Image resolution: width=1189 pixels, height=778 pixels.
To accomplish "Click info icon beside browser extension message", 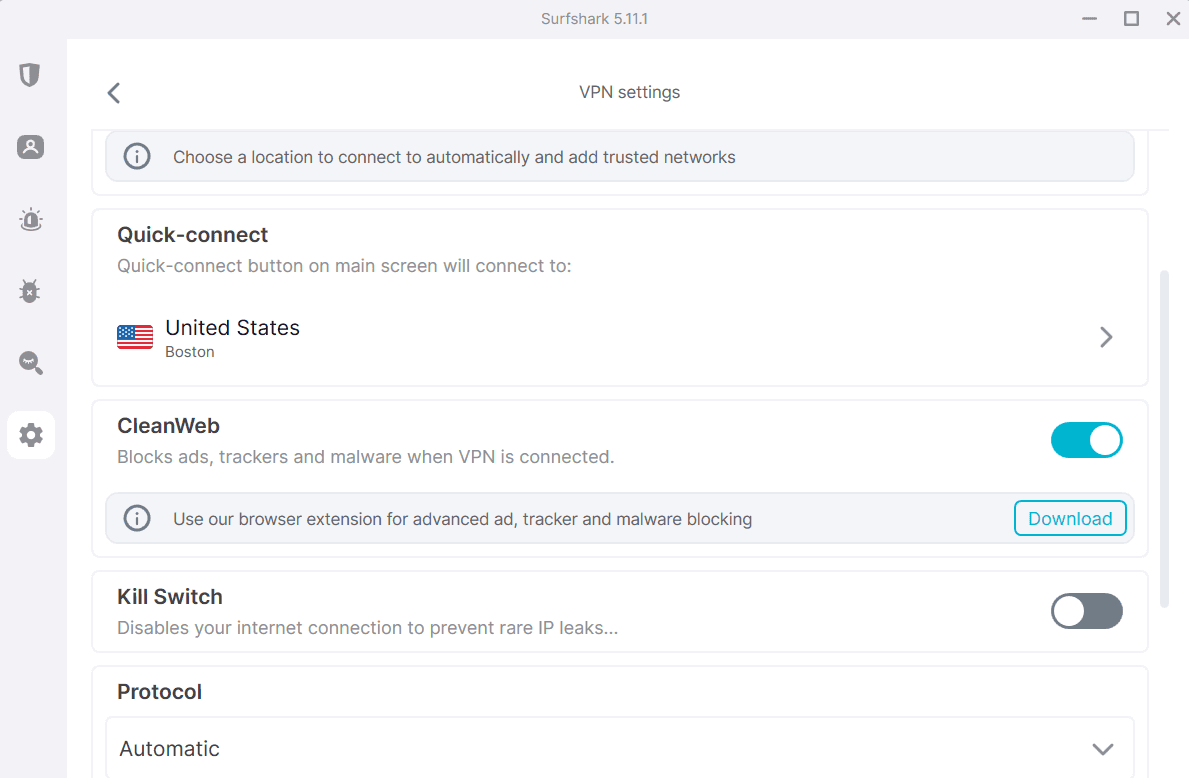I will tap(137, 519).
